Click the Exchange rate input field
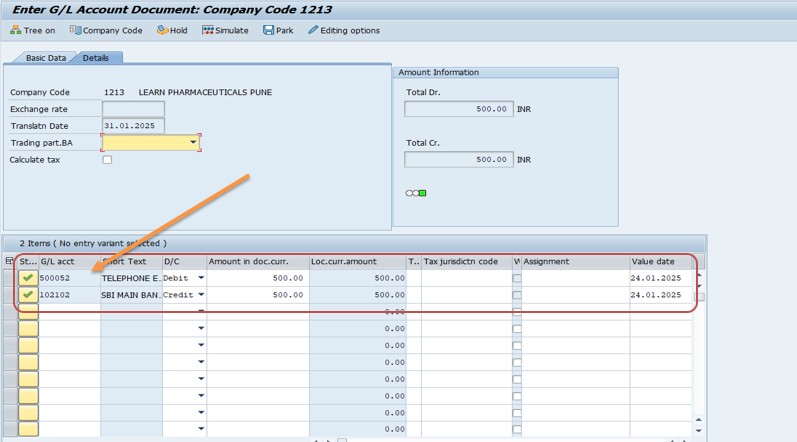Screen dimensions: 797x442 (x=133, y=109)
